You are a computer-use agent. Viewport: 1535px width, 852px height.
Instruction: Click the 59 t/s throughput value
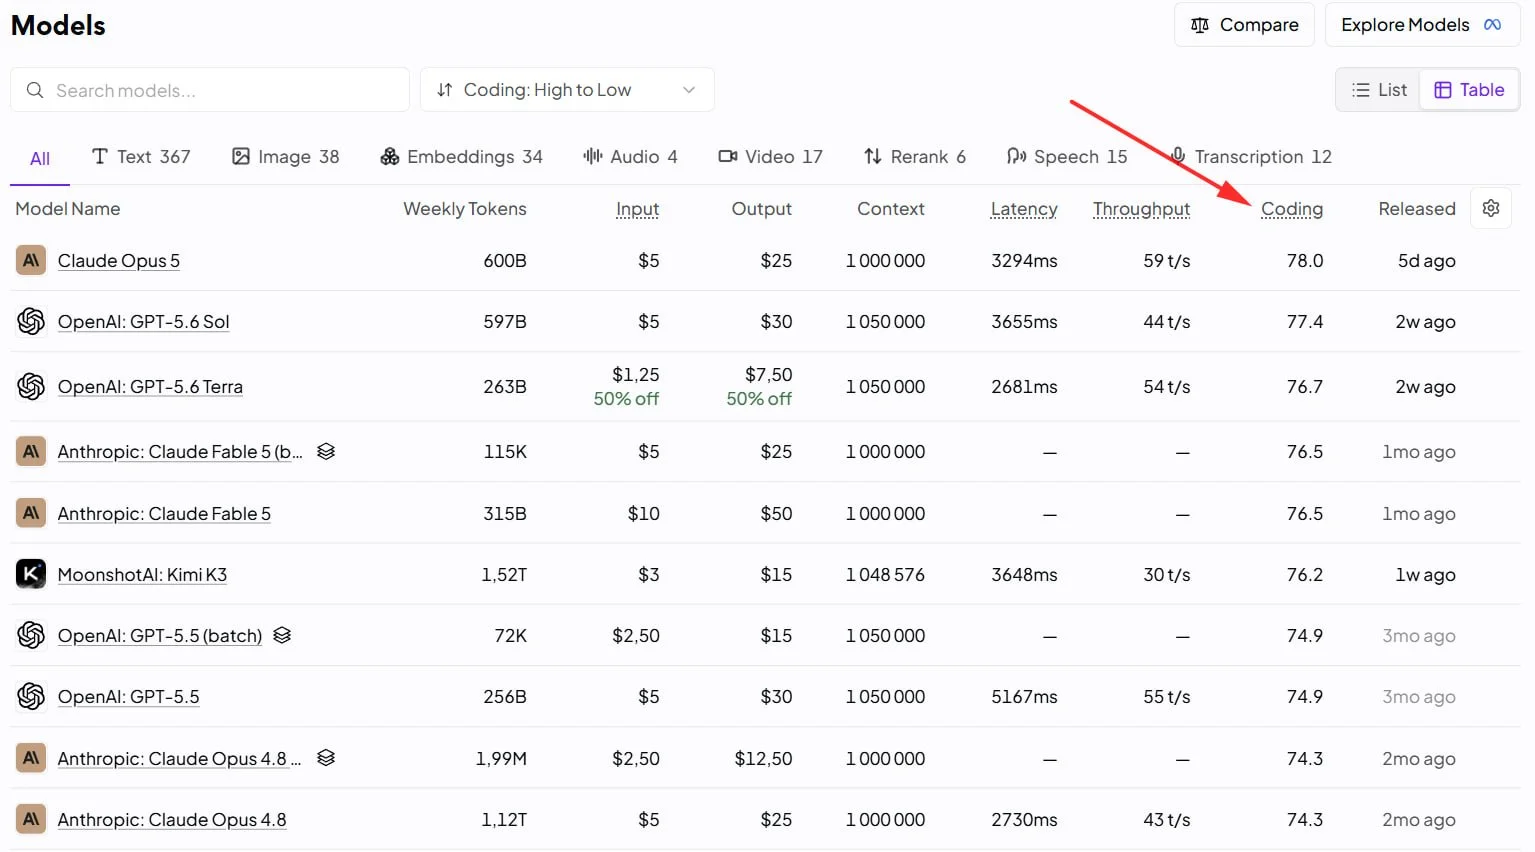click(x=1167, y=261)
